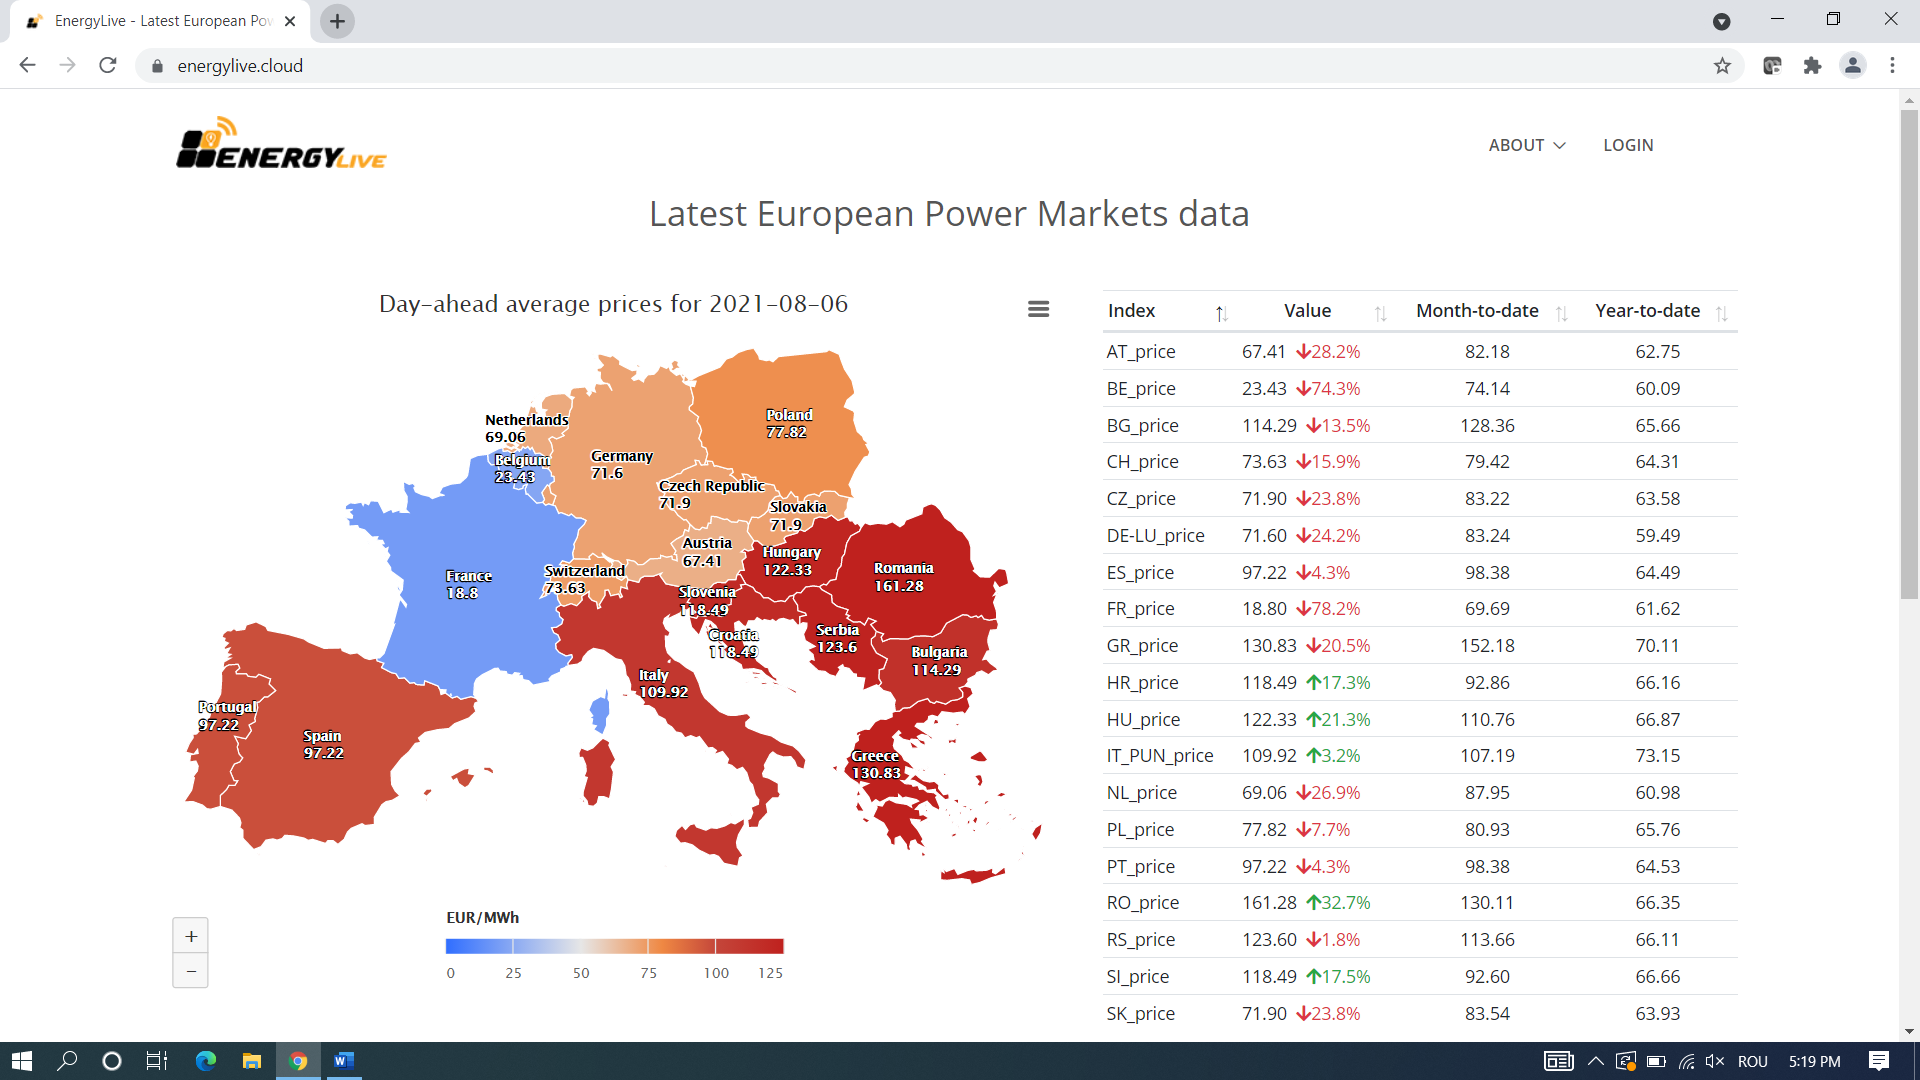The width and height of the screenshot is (1920, 1080).
Task: Select the EnergyLive browser tab
Action: [160, 21]
